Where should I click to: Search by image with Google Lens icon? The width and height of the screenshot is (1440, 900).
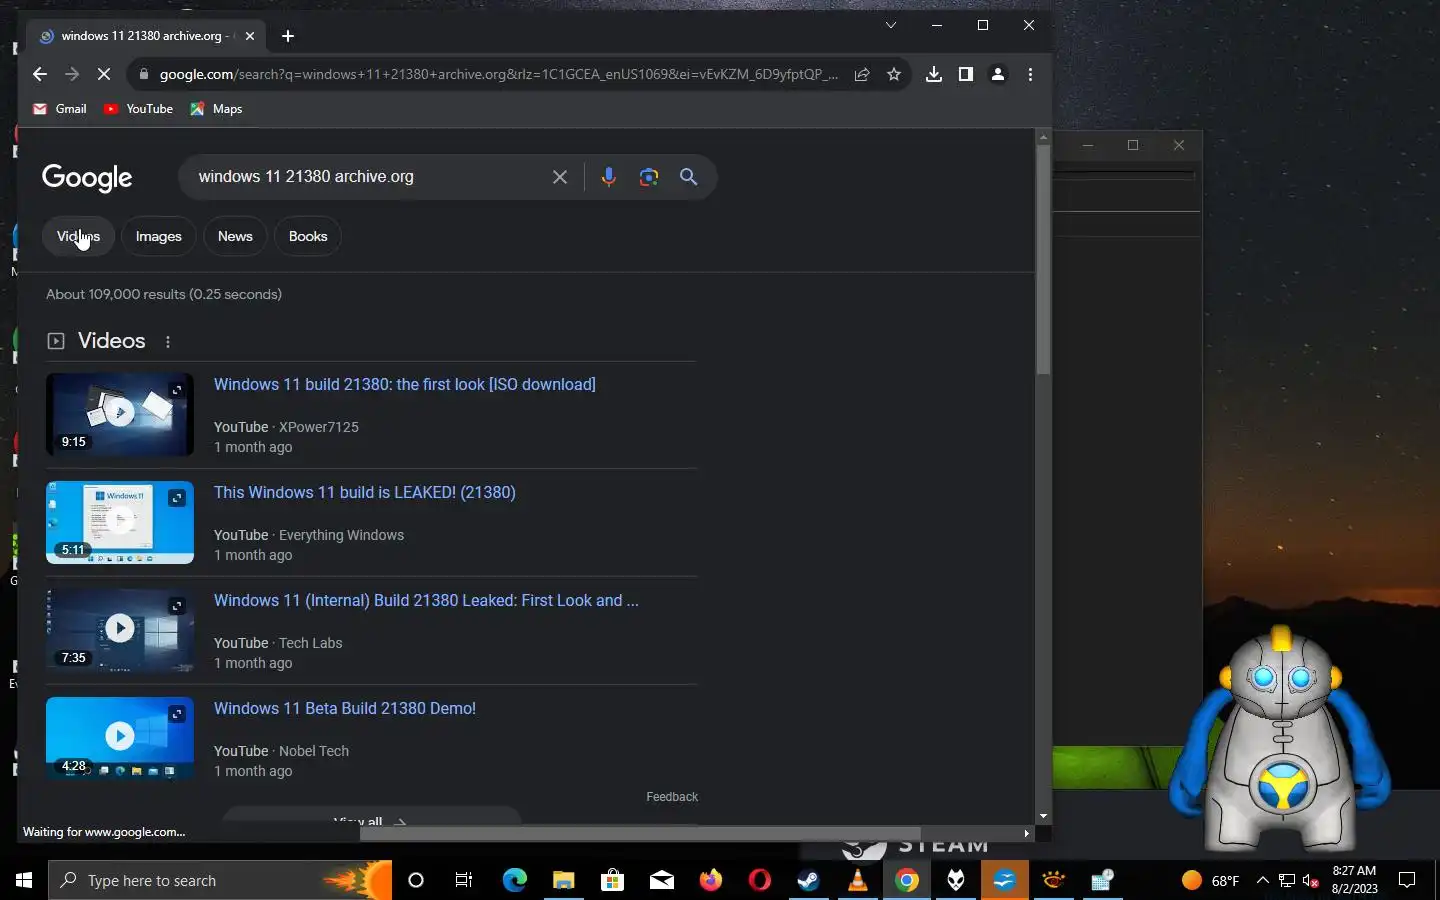tap(649, 177)
